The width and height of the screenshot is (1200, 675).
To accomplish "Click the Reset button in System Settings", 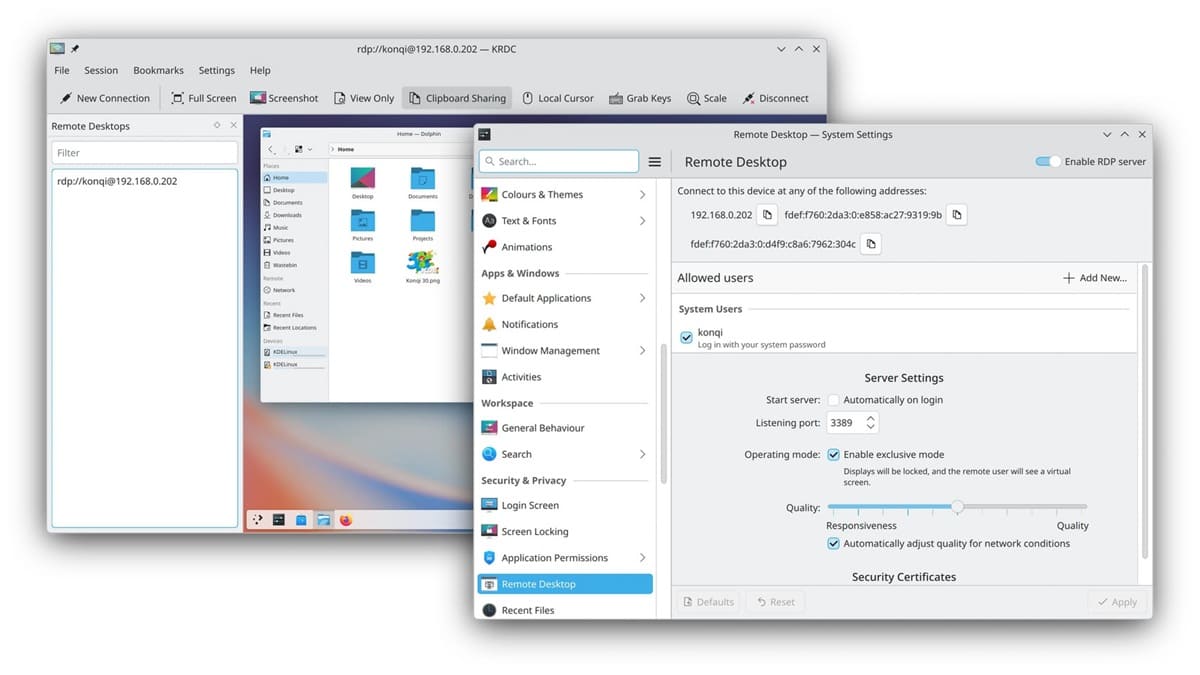I will [776, 602].
